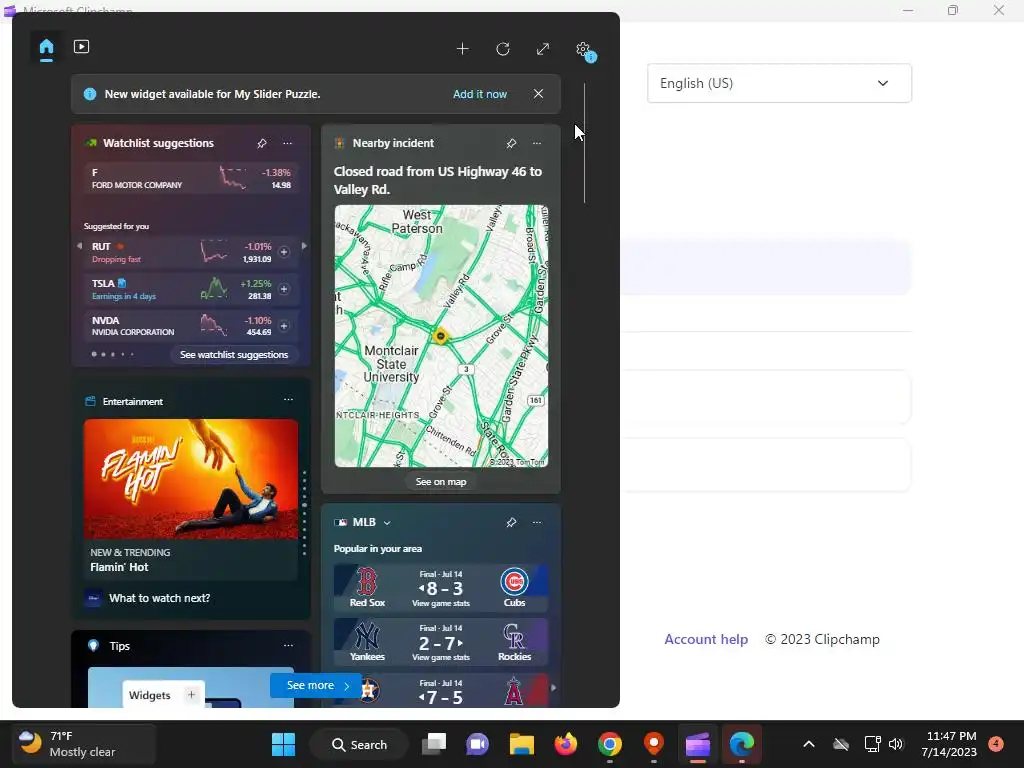Click See on map button

(x=441, y=482)
